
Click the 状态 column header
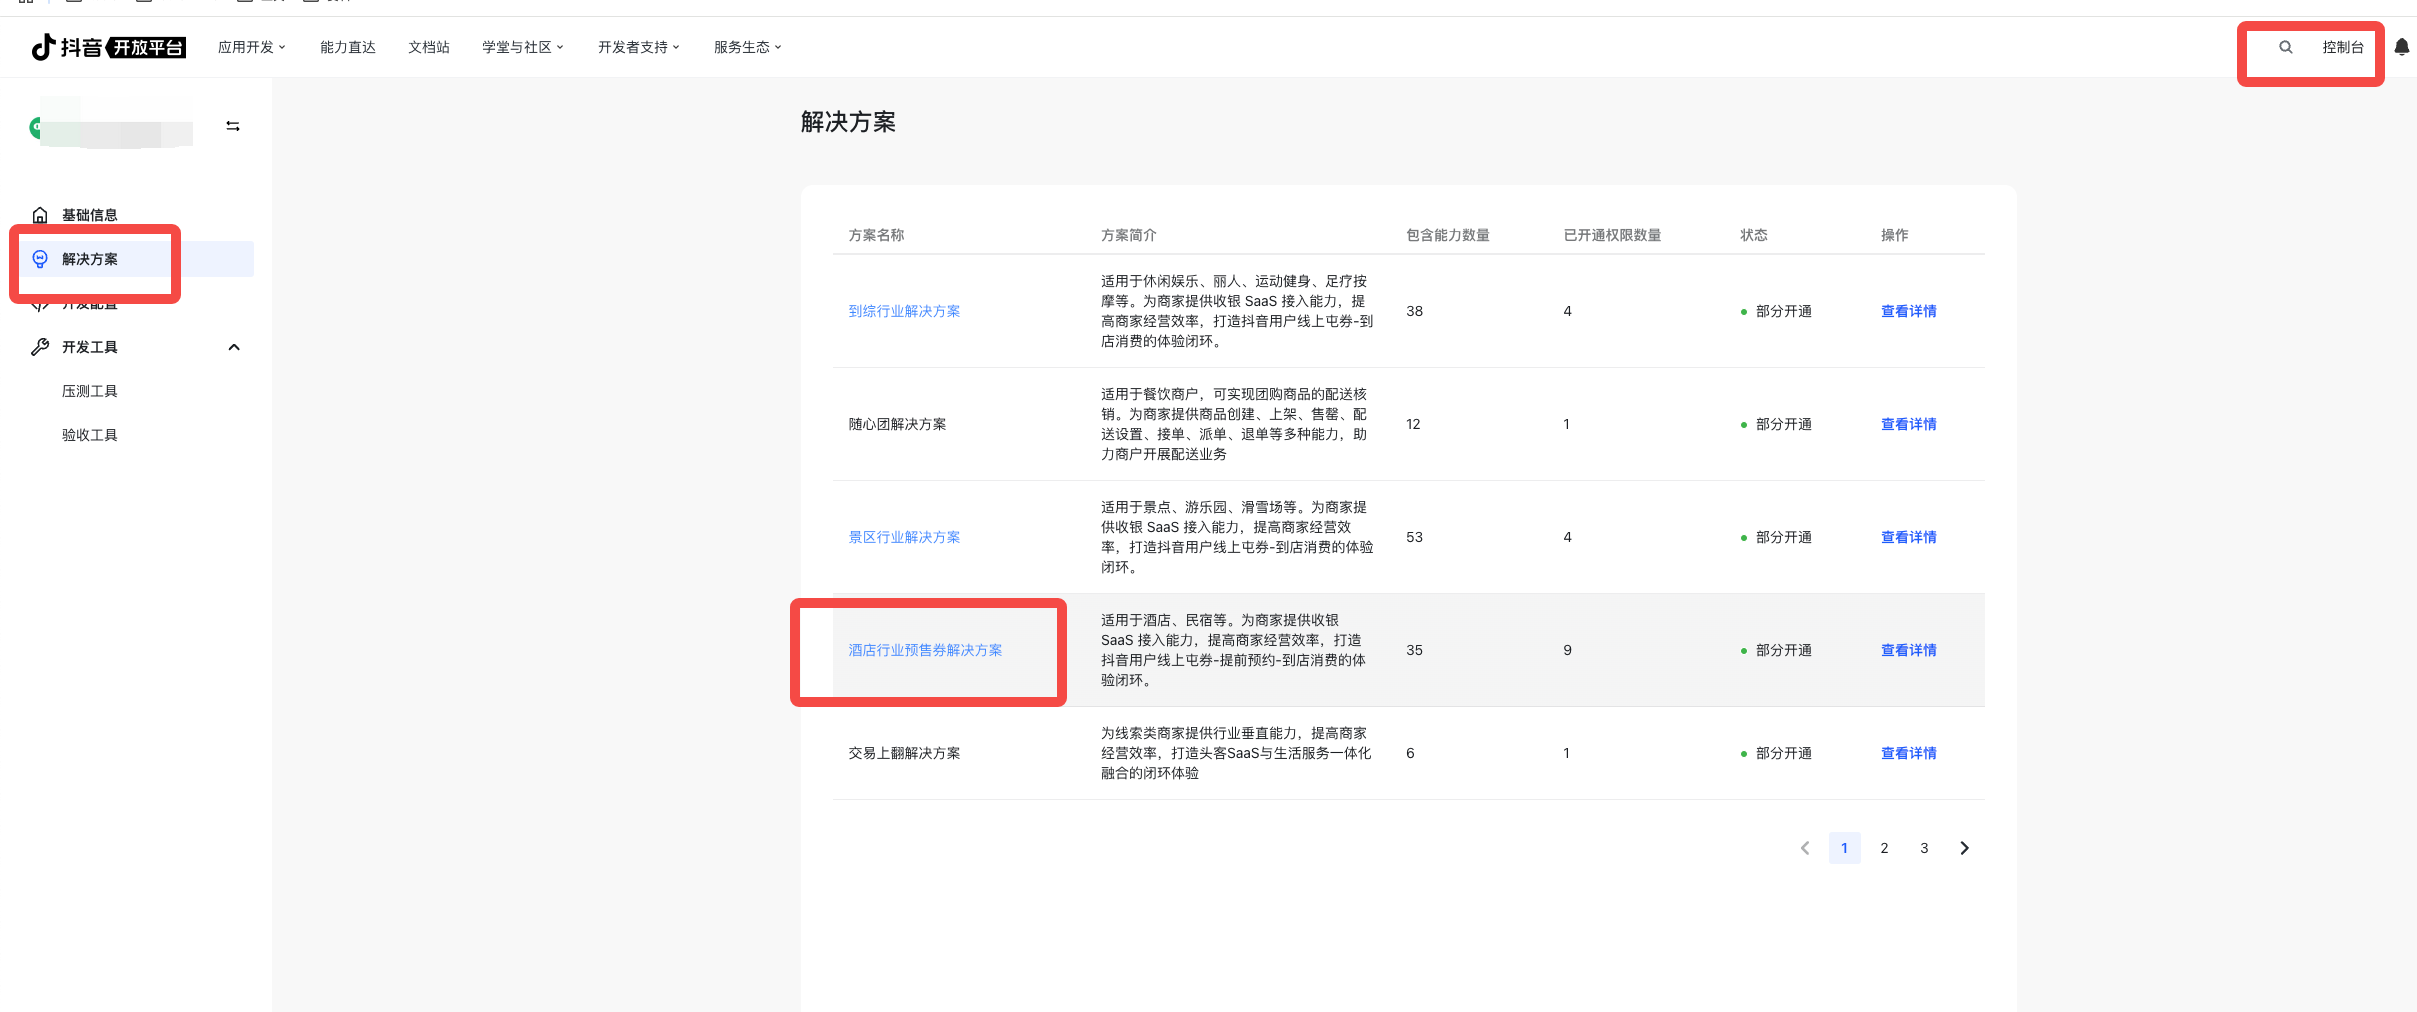pyautogui.click(x=1754, y=235)
